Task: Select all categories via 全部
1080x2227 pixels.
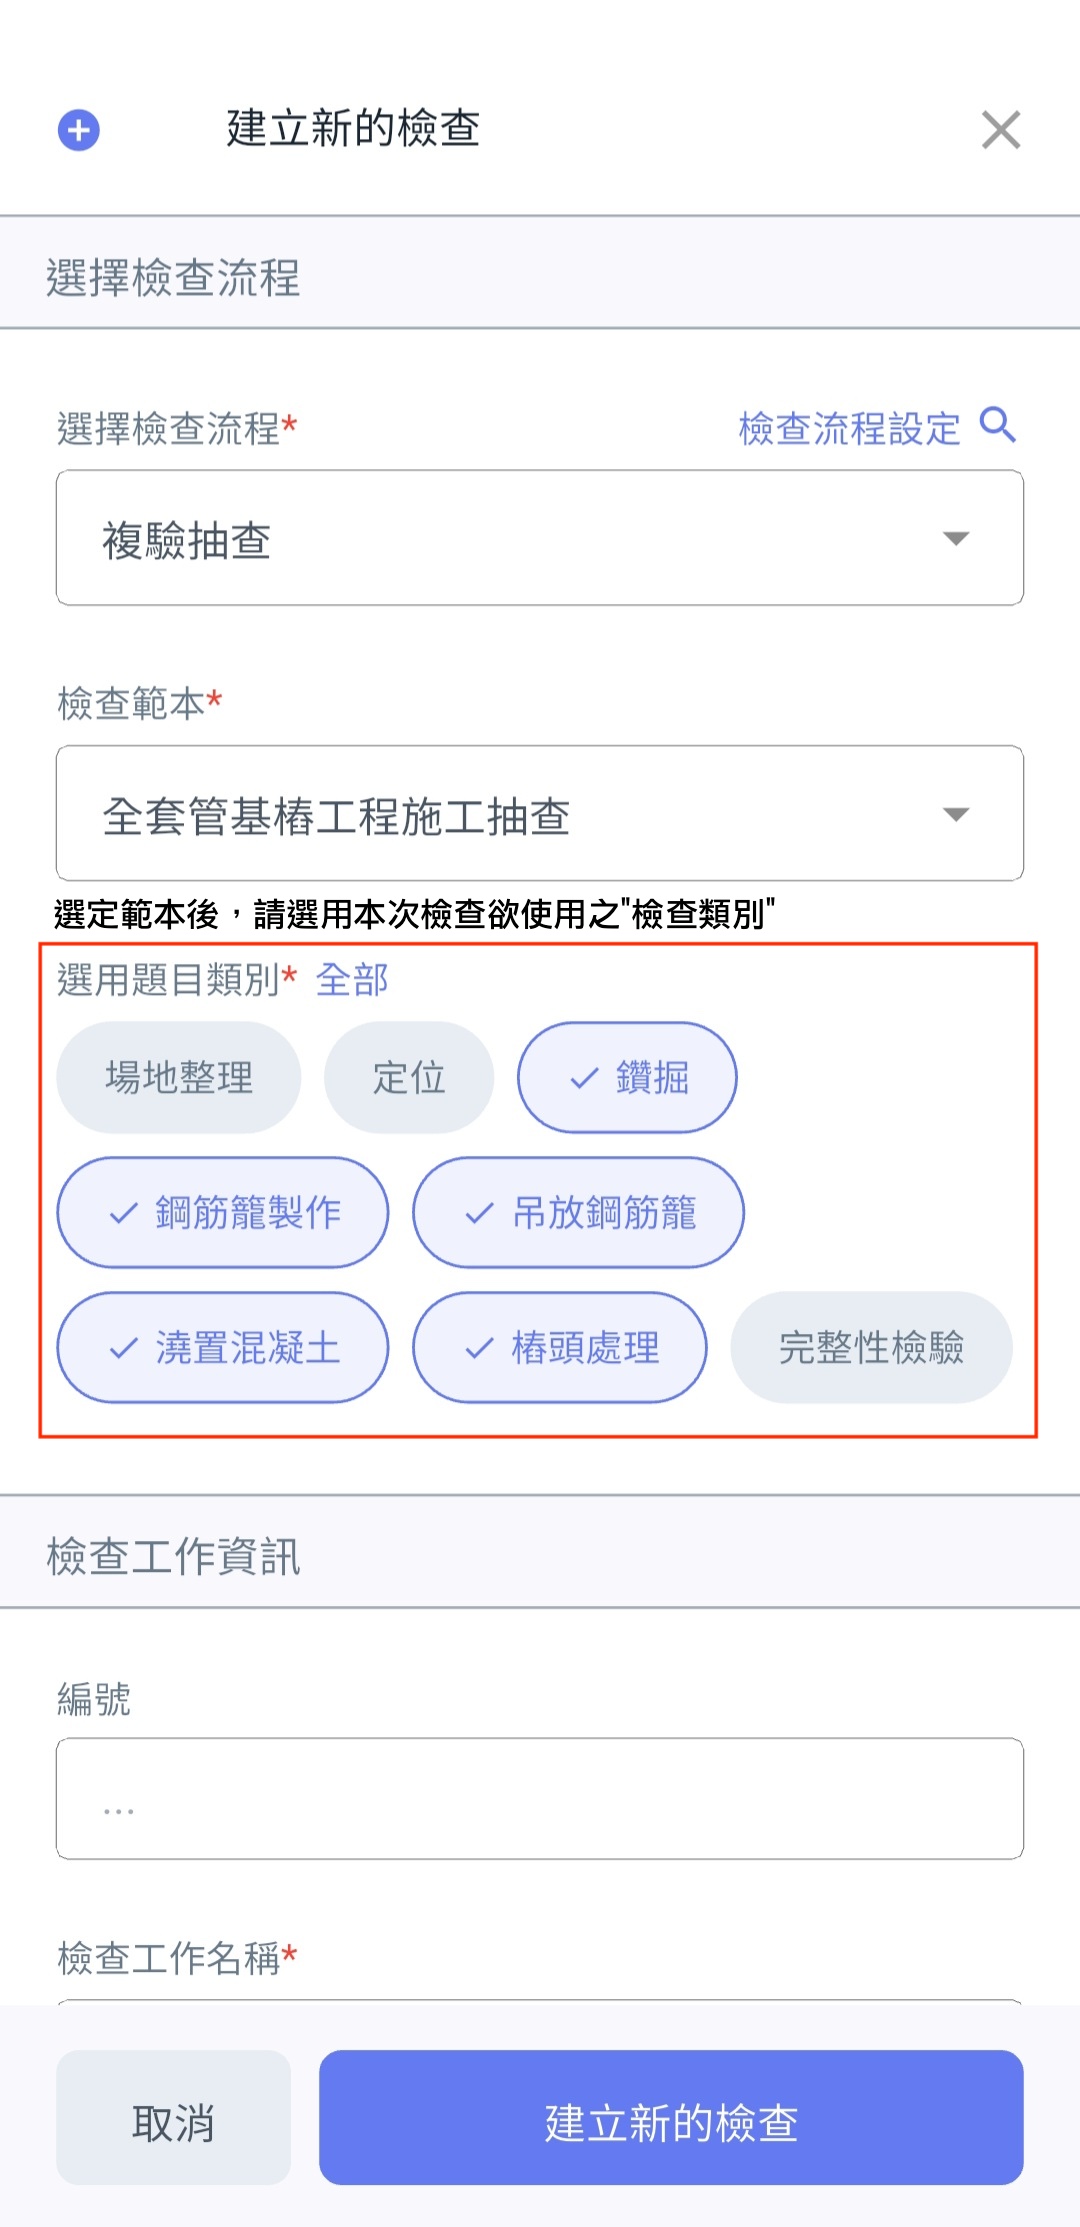Action: coord(351,980)
